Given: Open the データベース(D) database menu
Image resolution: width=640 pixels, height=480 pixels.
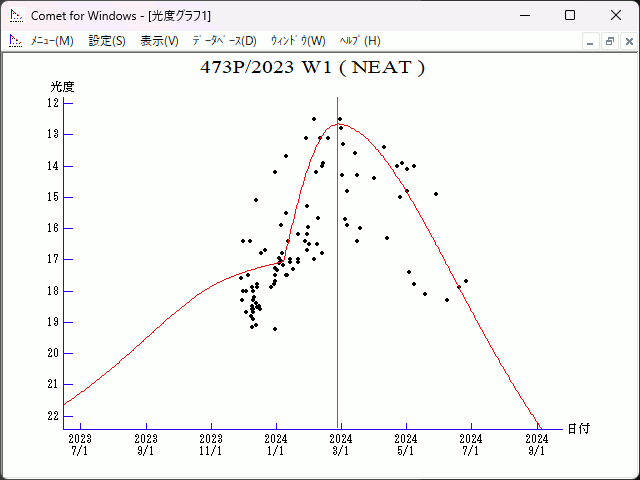Looking at the screenshot, I should [x=224, y=41].
